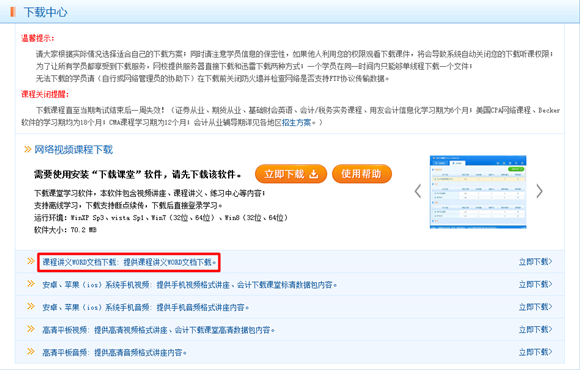The height and width of the screenshot is (370, 580).
Task: Click the 下载中心 page title
Action: [x=45, y=12]
